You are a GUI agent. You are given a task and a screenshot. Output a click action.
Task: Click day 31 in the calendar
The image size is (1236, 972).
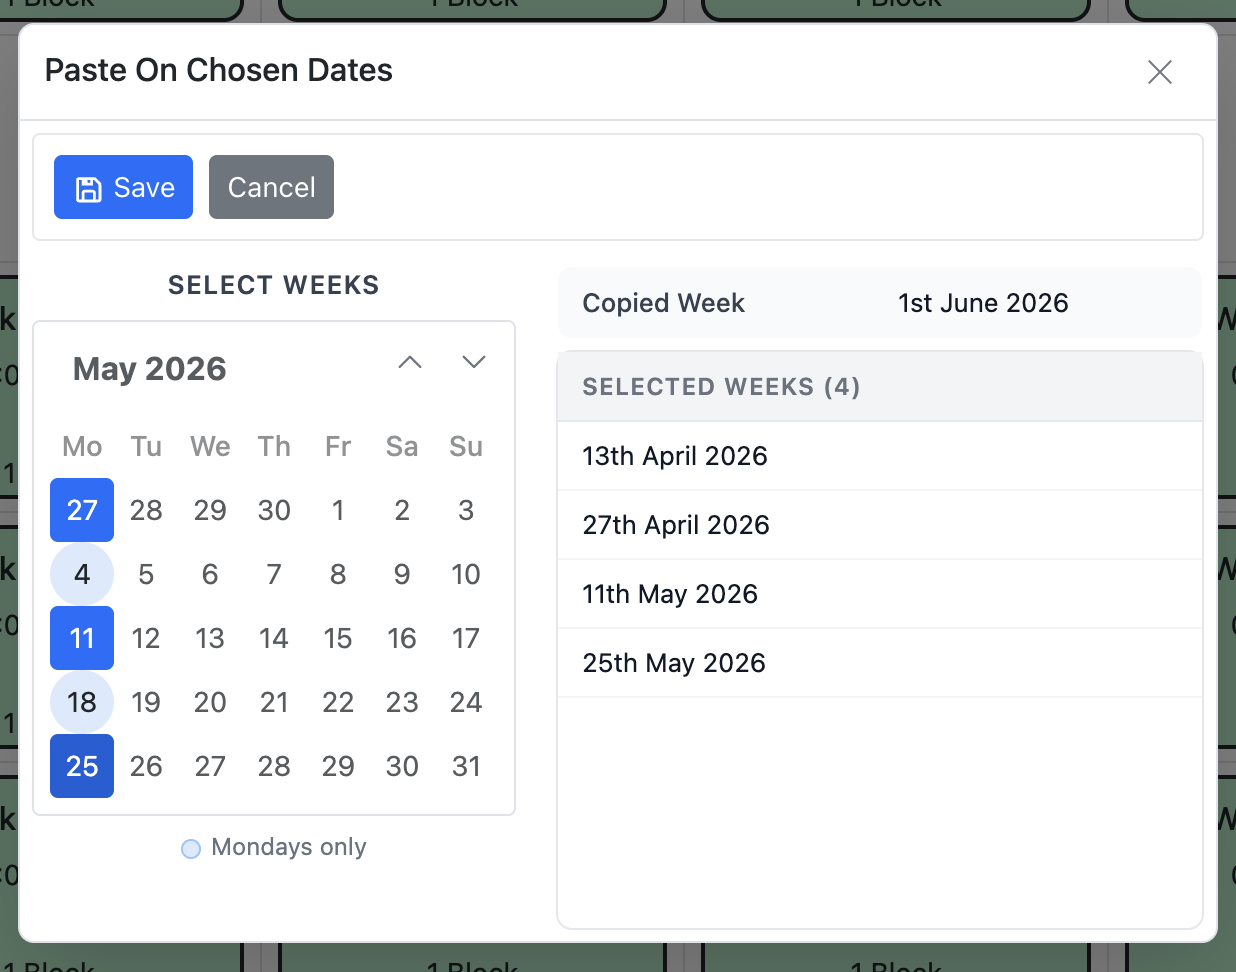pos(466,766)
